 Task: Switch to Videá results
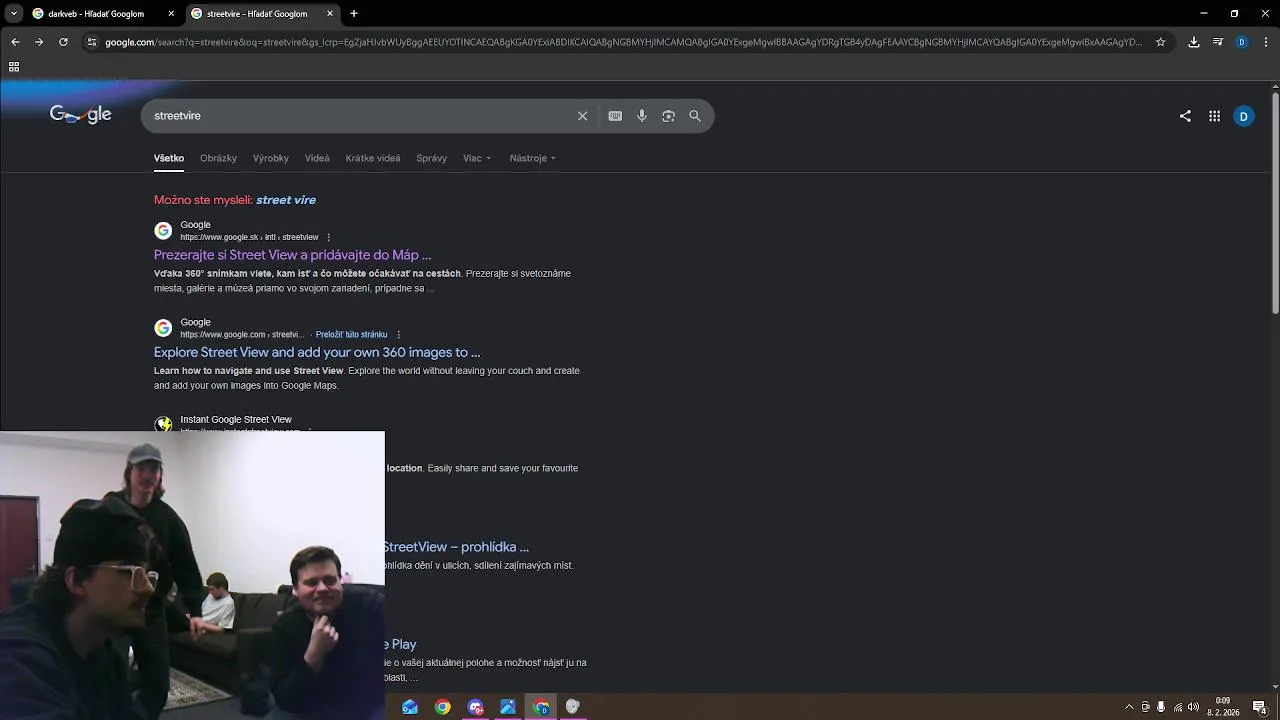coord(317,158)
